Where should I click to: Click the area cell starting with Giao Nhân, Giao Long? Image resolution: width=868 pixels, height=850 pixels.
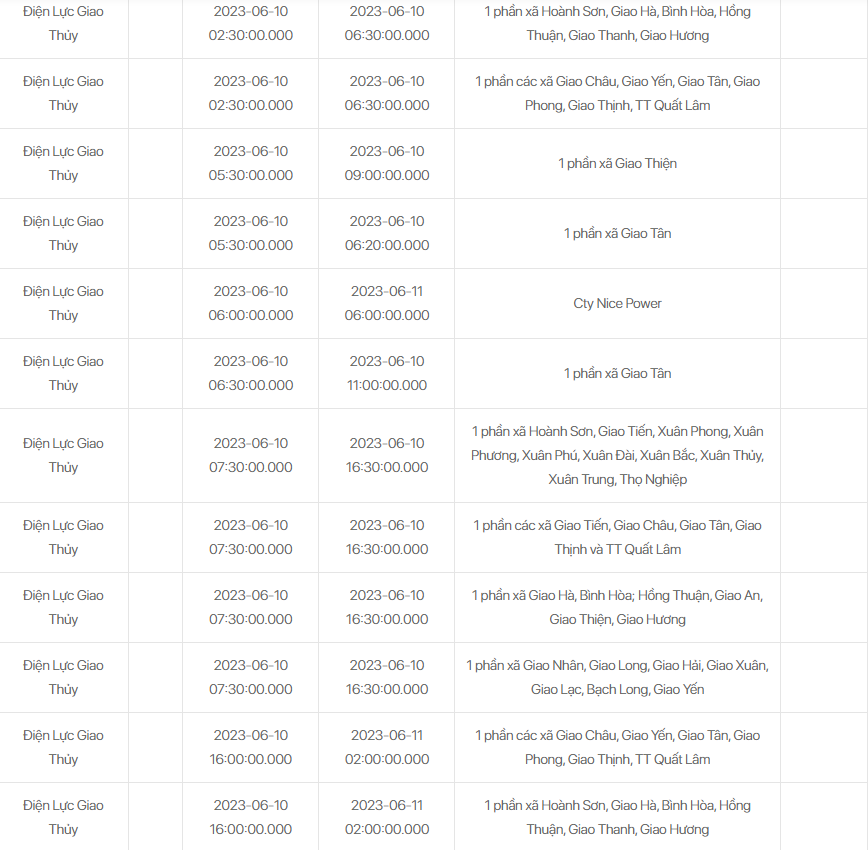(617, 678)
